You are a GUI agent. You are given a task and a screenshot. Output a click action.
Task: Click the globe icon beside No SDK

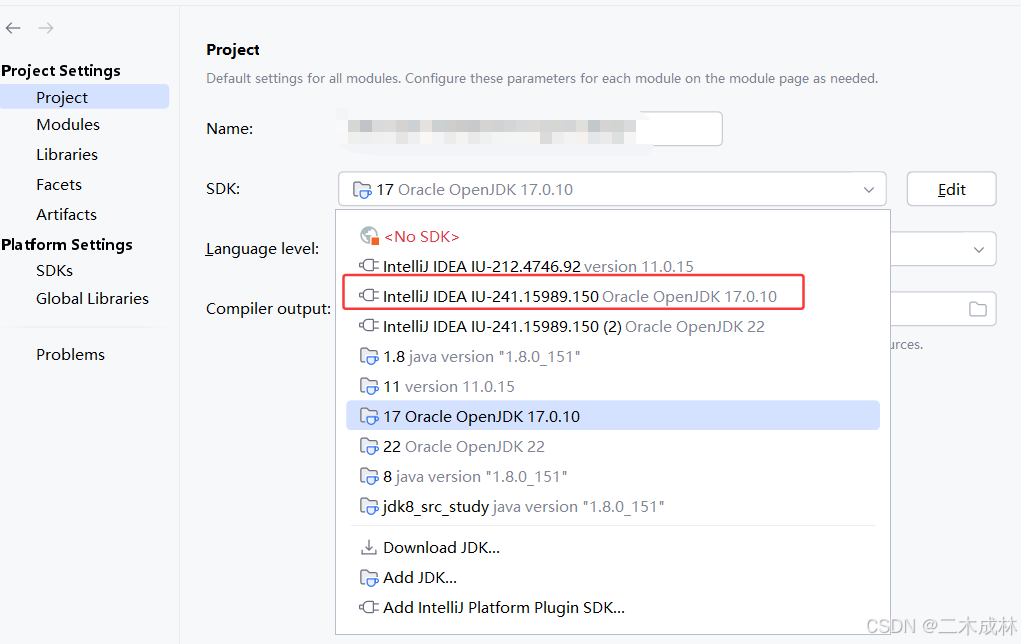(369, 236)
